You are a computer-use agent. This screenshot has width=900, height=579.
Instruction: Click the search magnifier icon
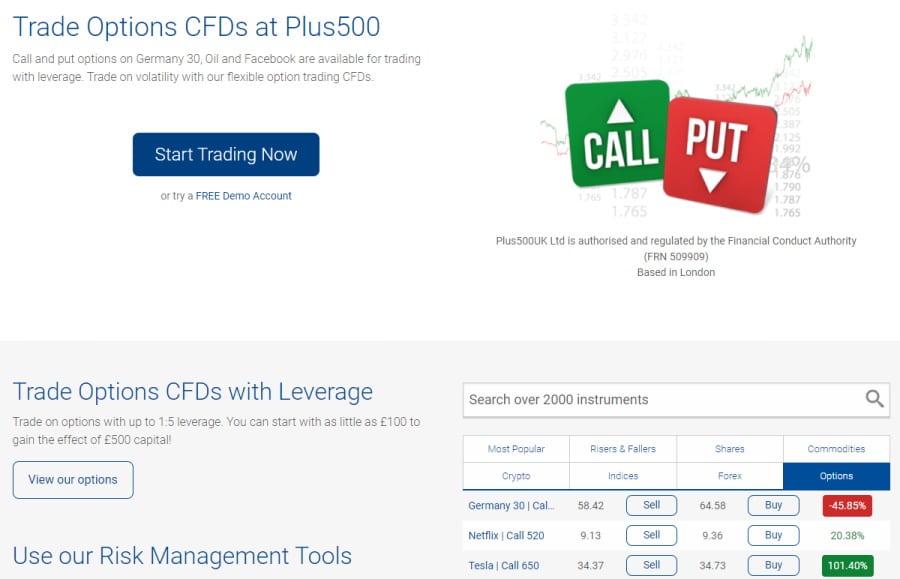(x=874, y=398)
